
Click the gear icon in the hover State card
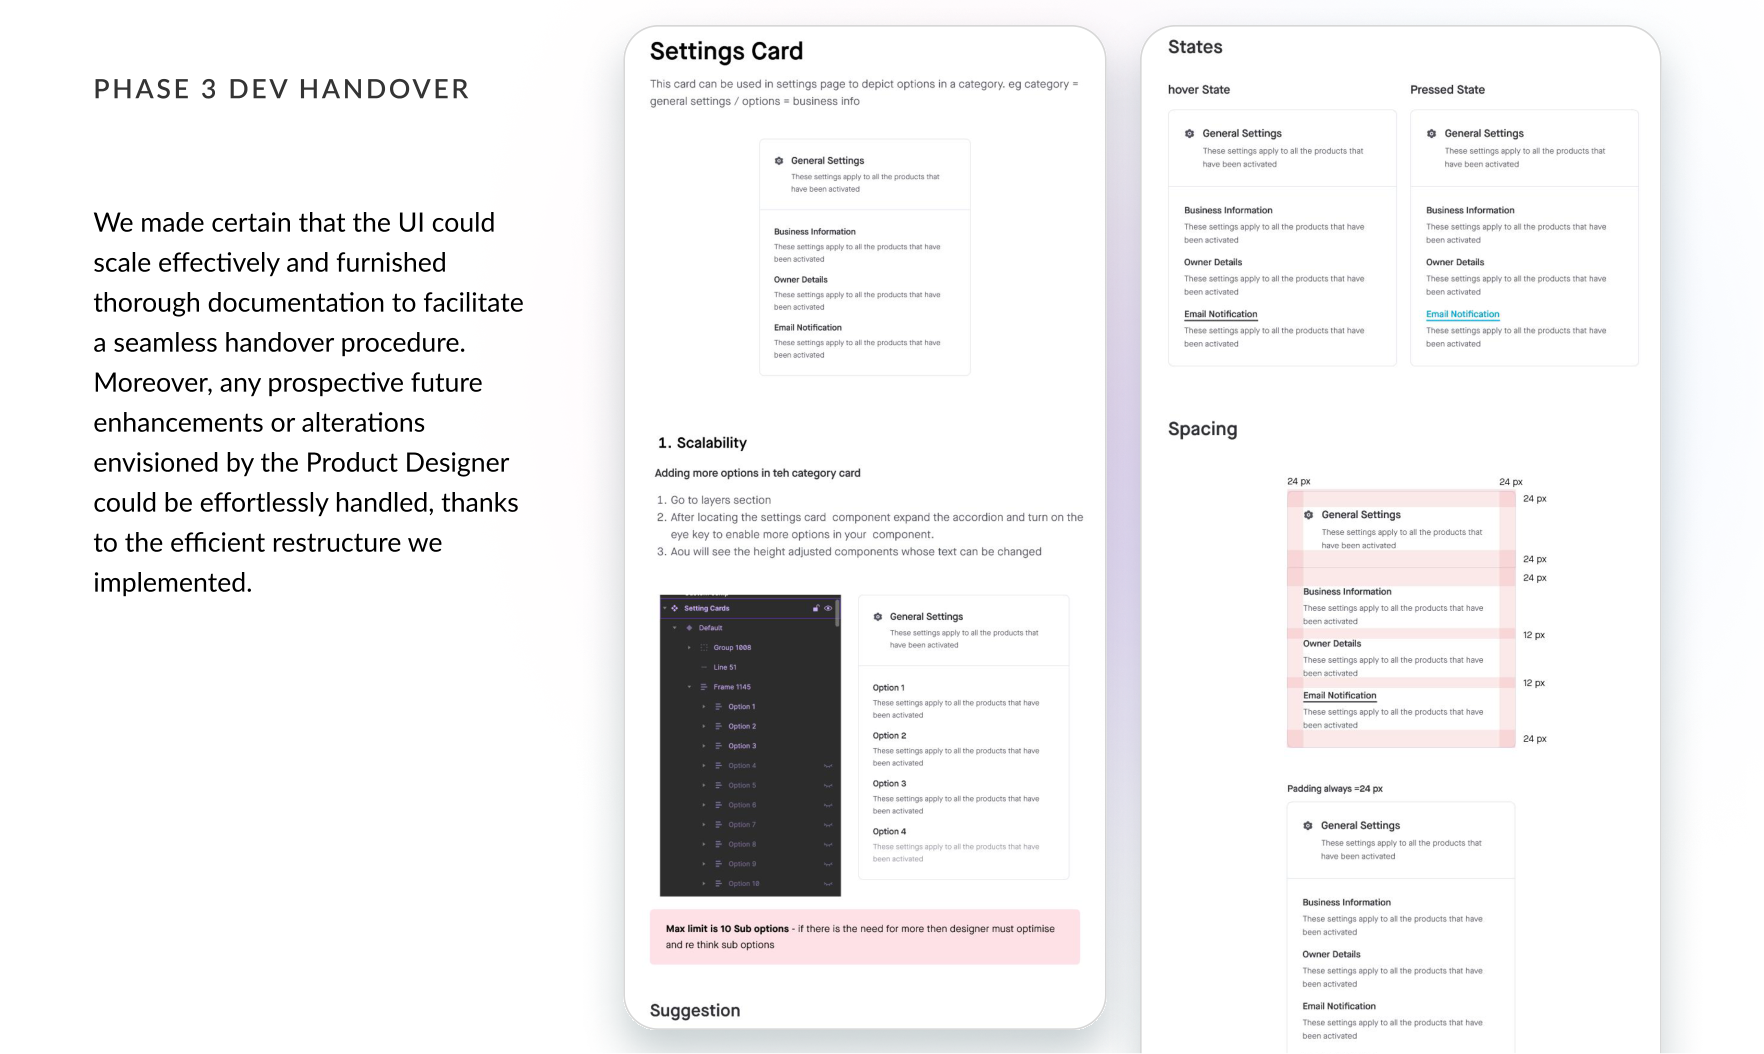click(1189, 133)
